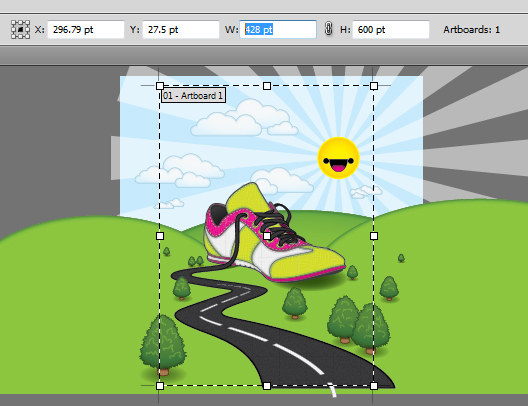Click the artboard's bottom-right corner handle
528x406 pixels.
pyautogui.click(x=374, y=386)
